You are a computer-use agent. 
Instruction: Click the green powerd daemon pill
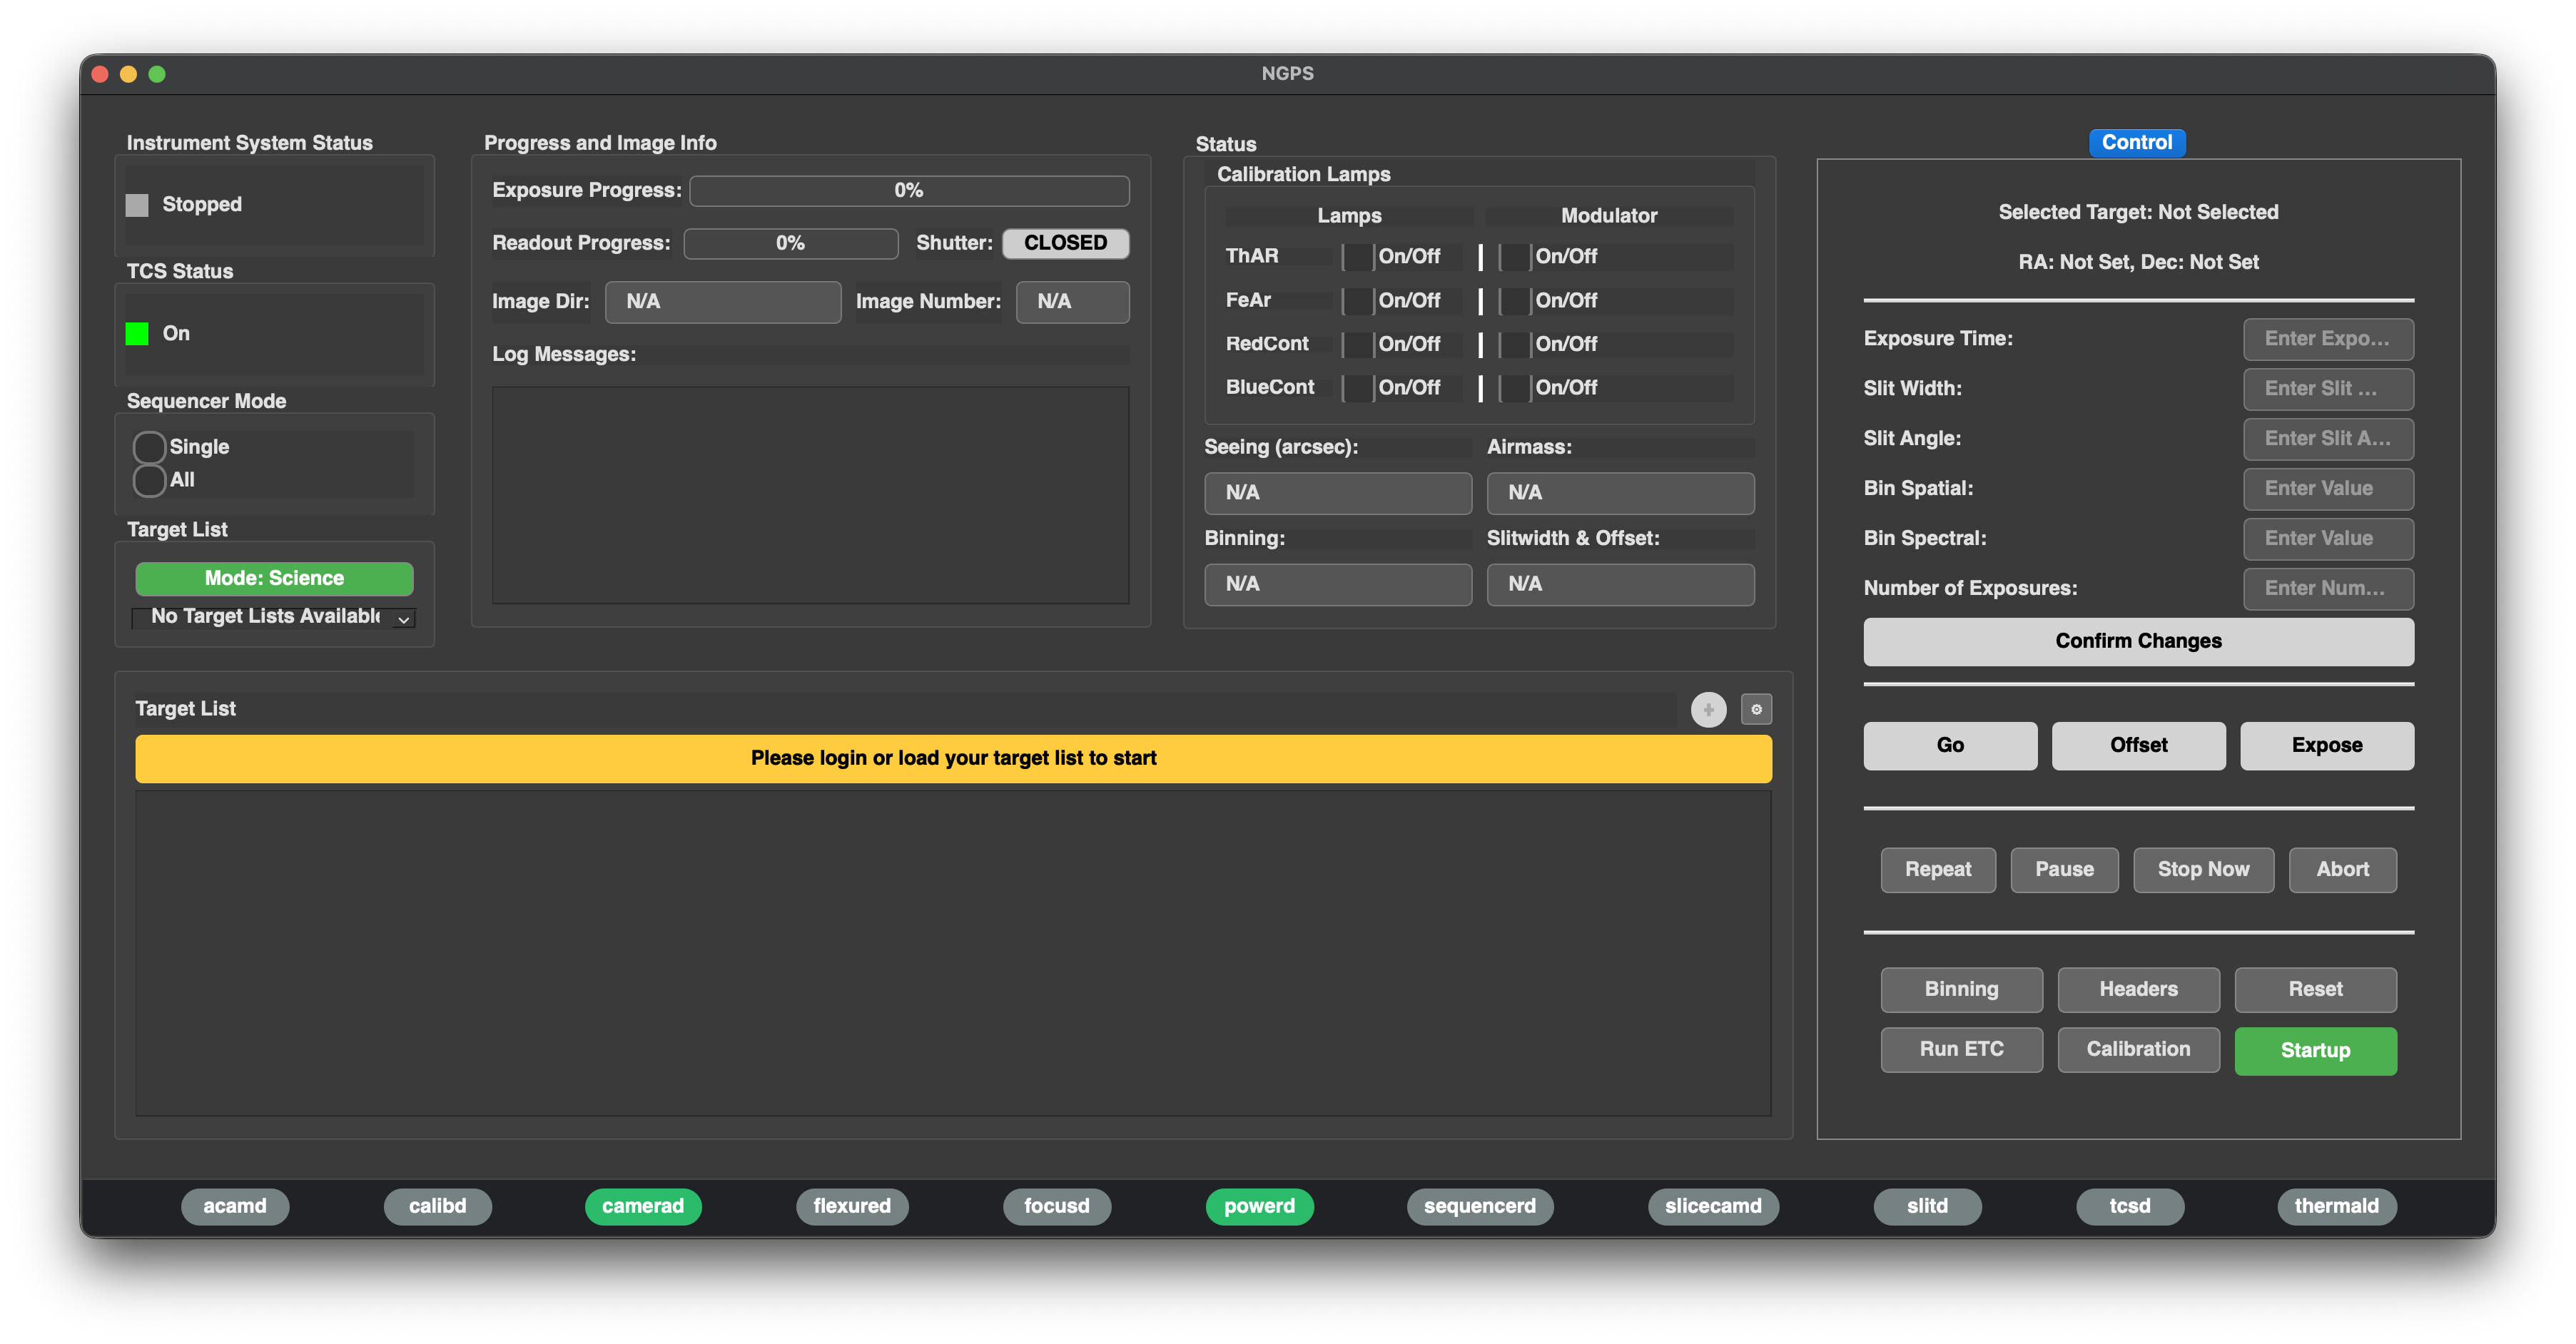tap(1260, 1207)
